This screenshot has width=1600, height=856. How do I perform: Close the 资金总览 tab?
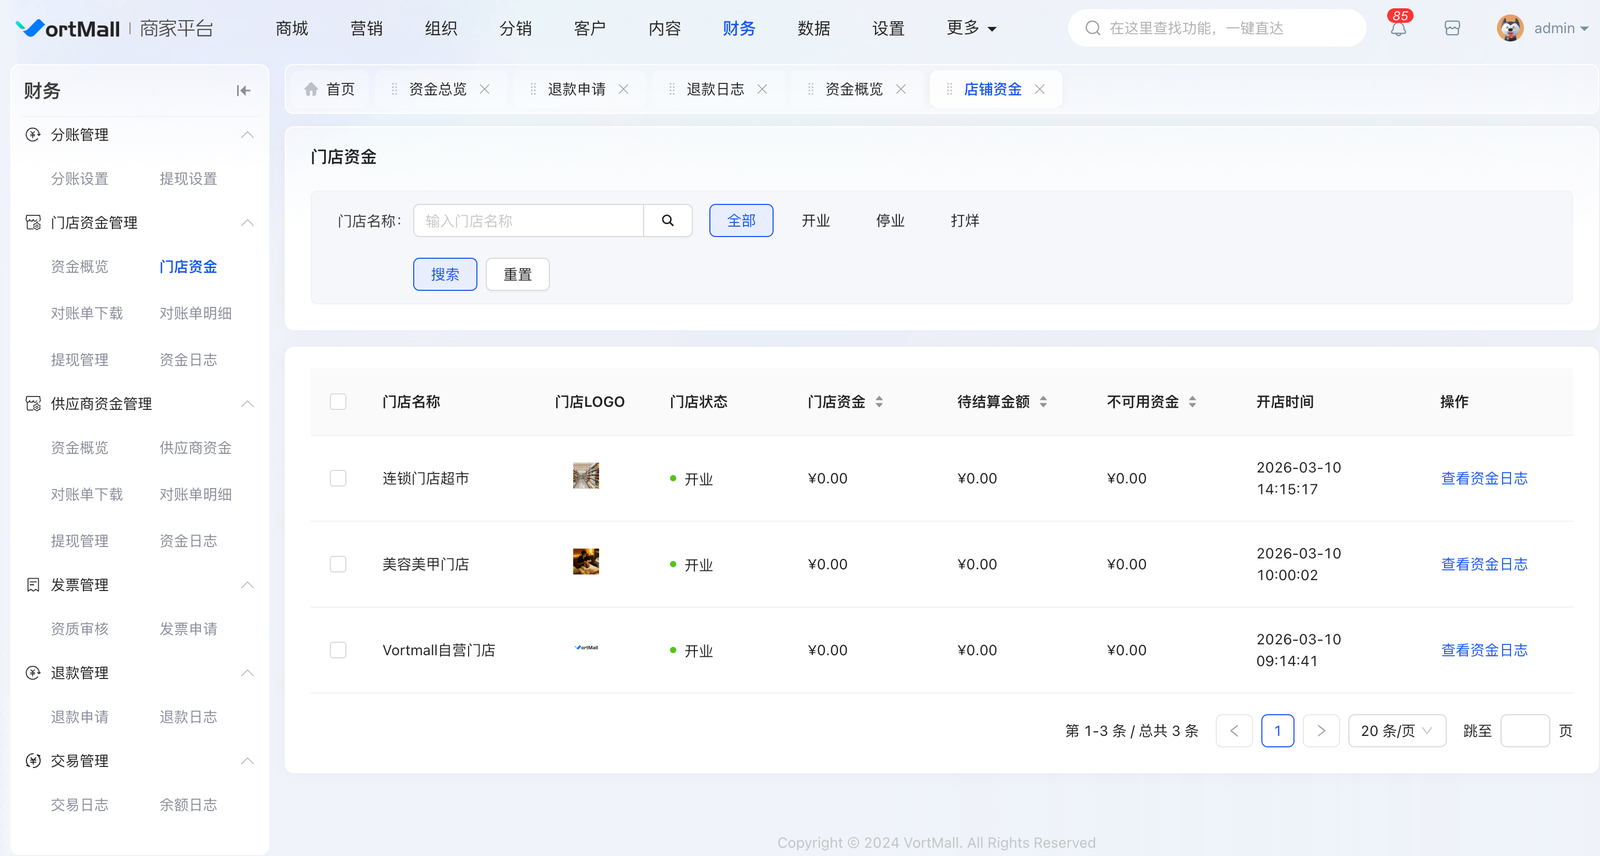pyautogui.click(x=485, y=89)
